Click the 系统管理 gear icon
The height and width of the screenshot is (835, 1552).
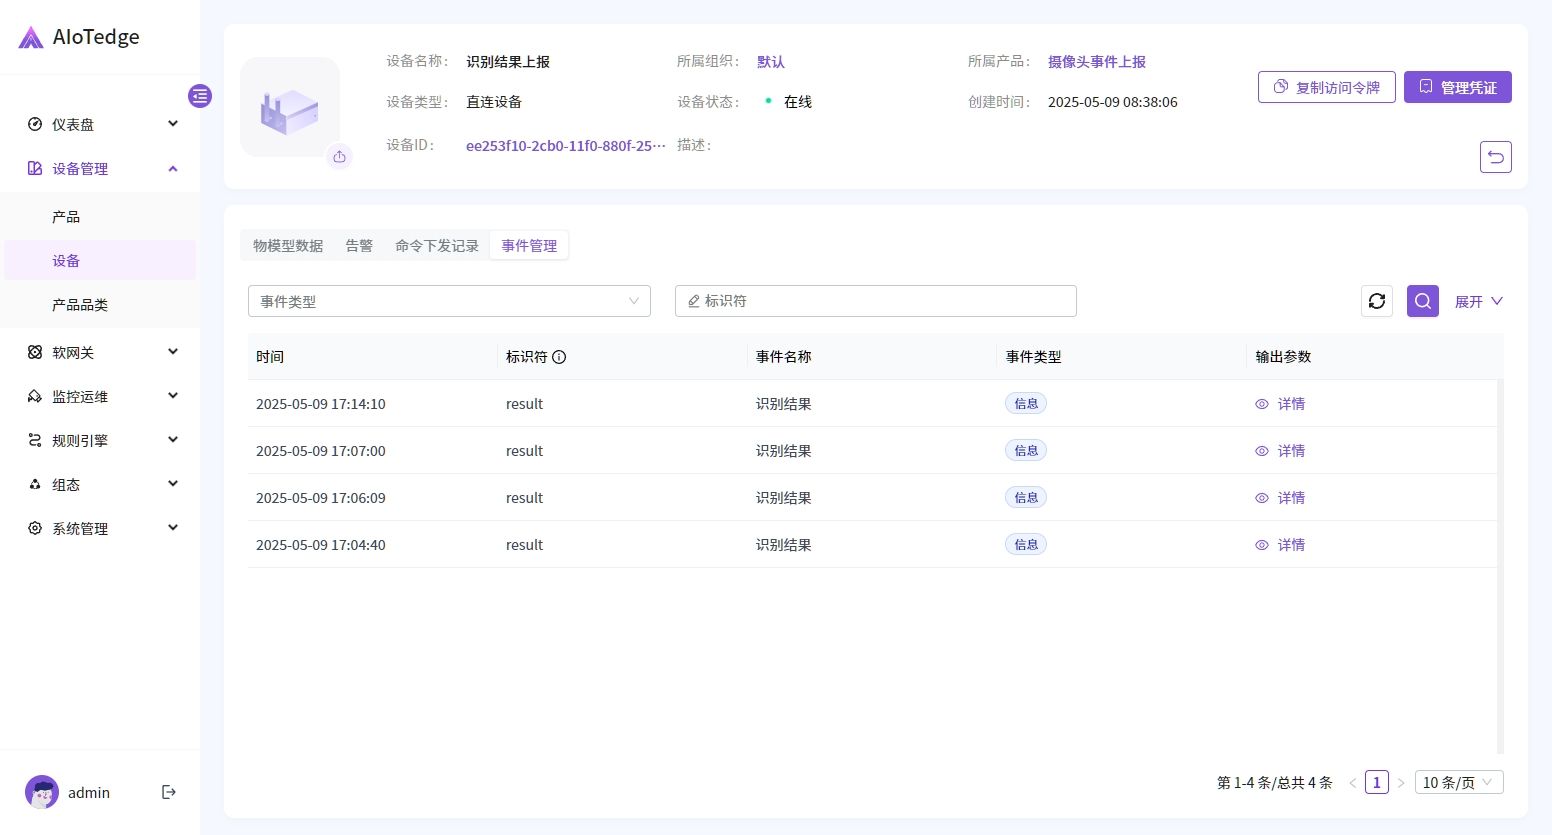coord(35,528)
